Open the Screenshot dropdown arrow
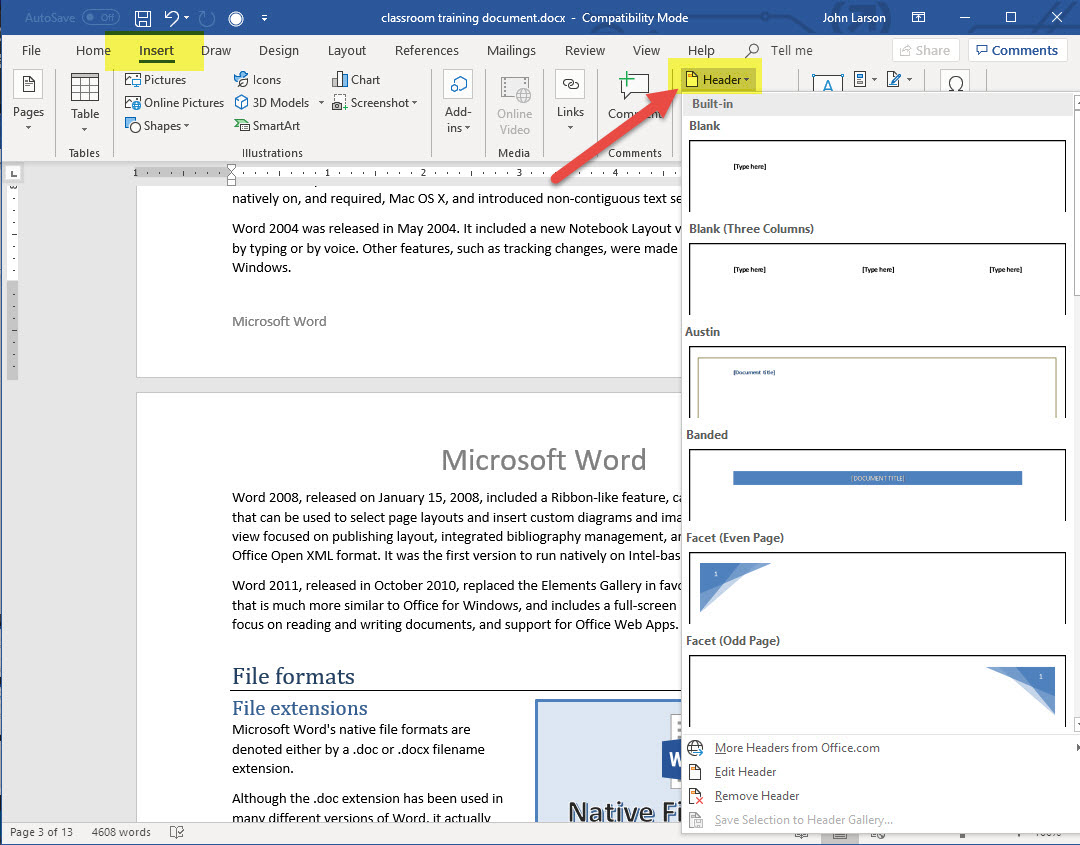1080x845 pixels. pyautogui.click(x=414, y=103)
